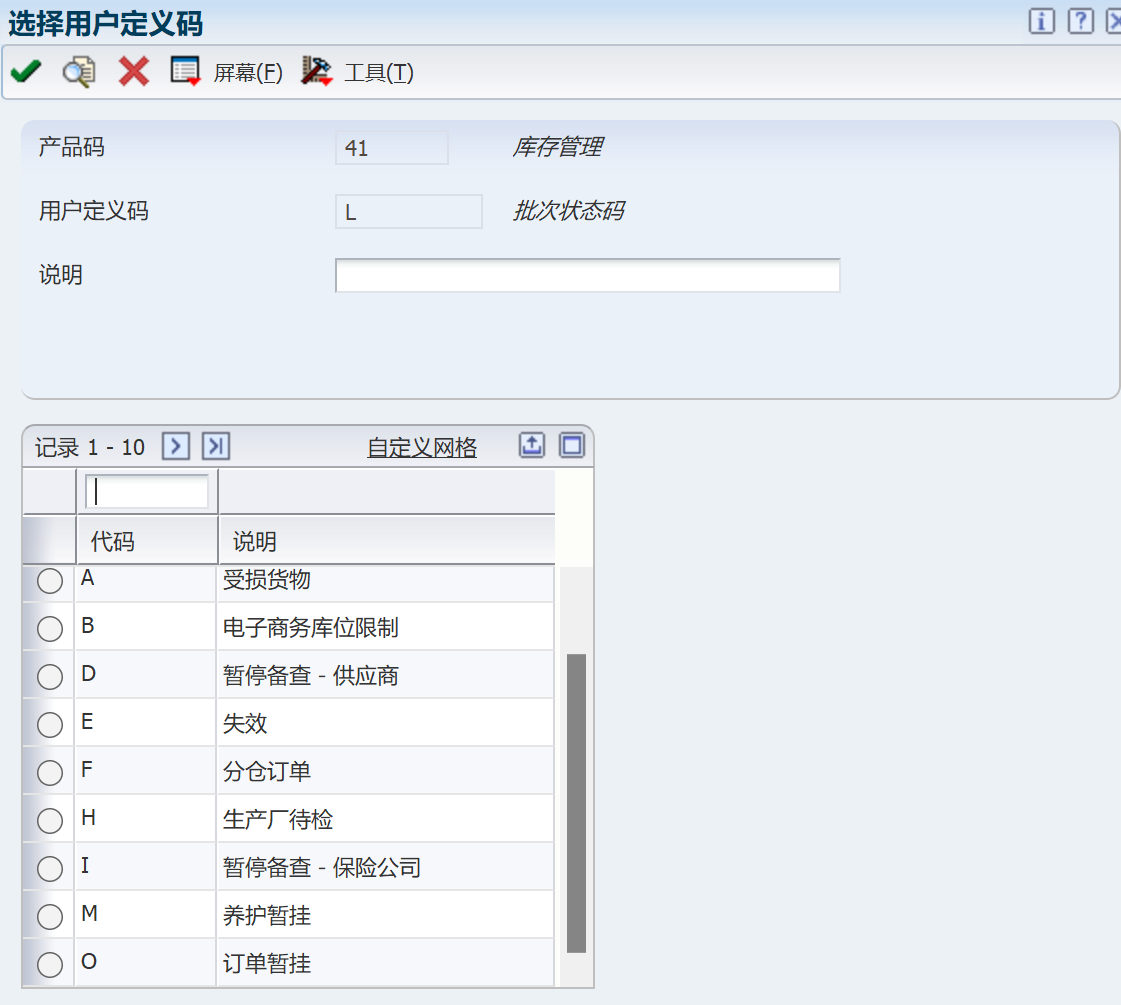Viewport: 1121px width, 1005px height.
Task: Click the grid vertical scrollbar thumb
Action: [576, 803]
